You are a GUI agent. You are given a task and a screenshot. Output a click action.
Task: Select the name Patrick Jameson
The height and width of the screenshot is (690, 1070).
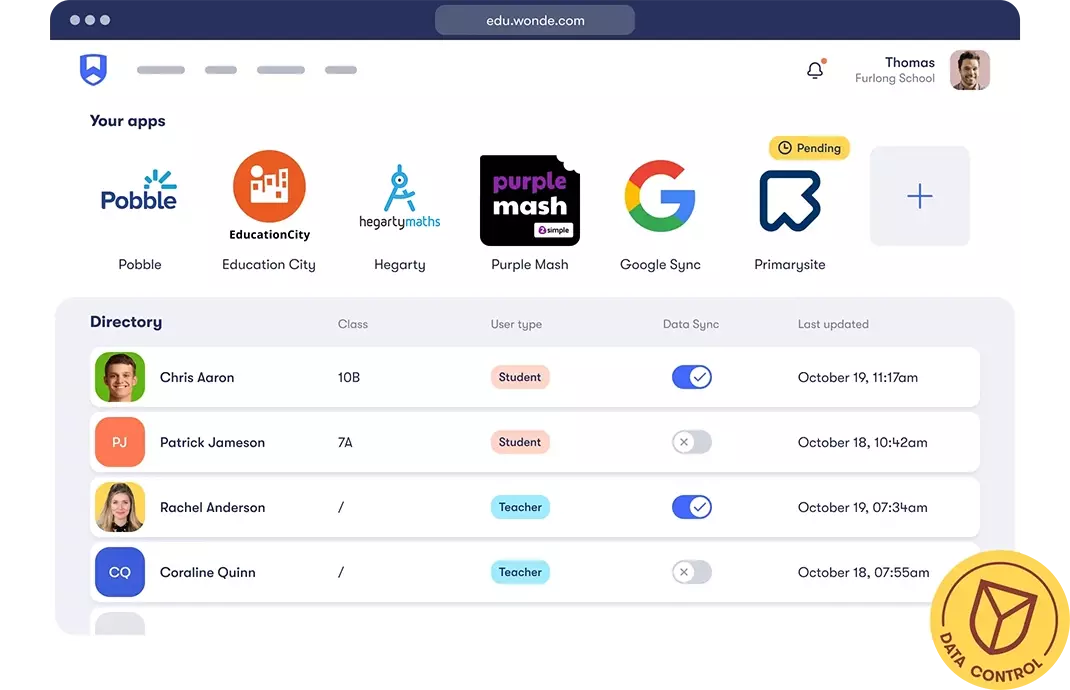212,442
